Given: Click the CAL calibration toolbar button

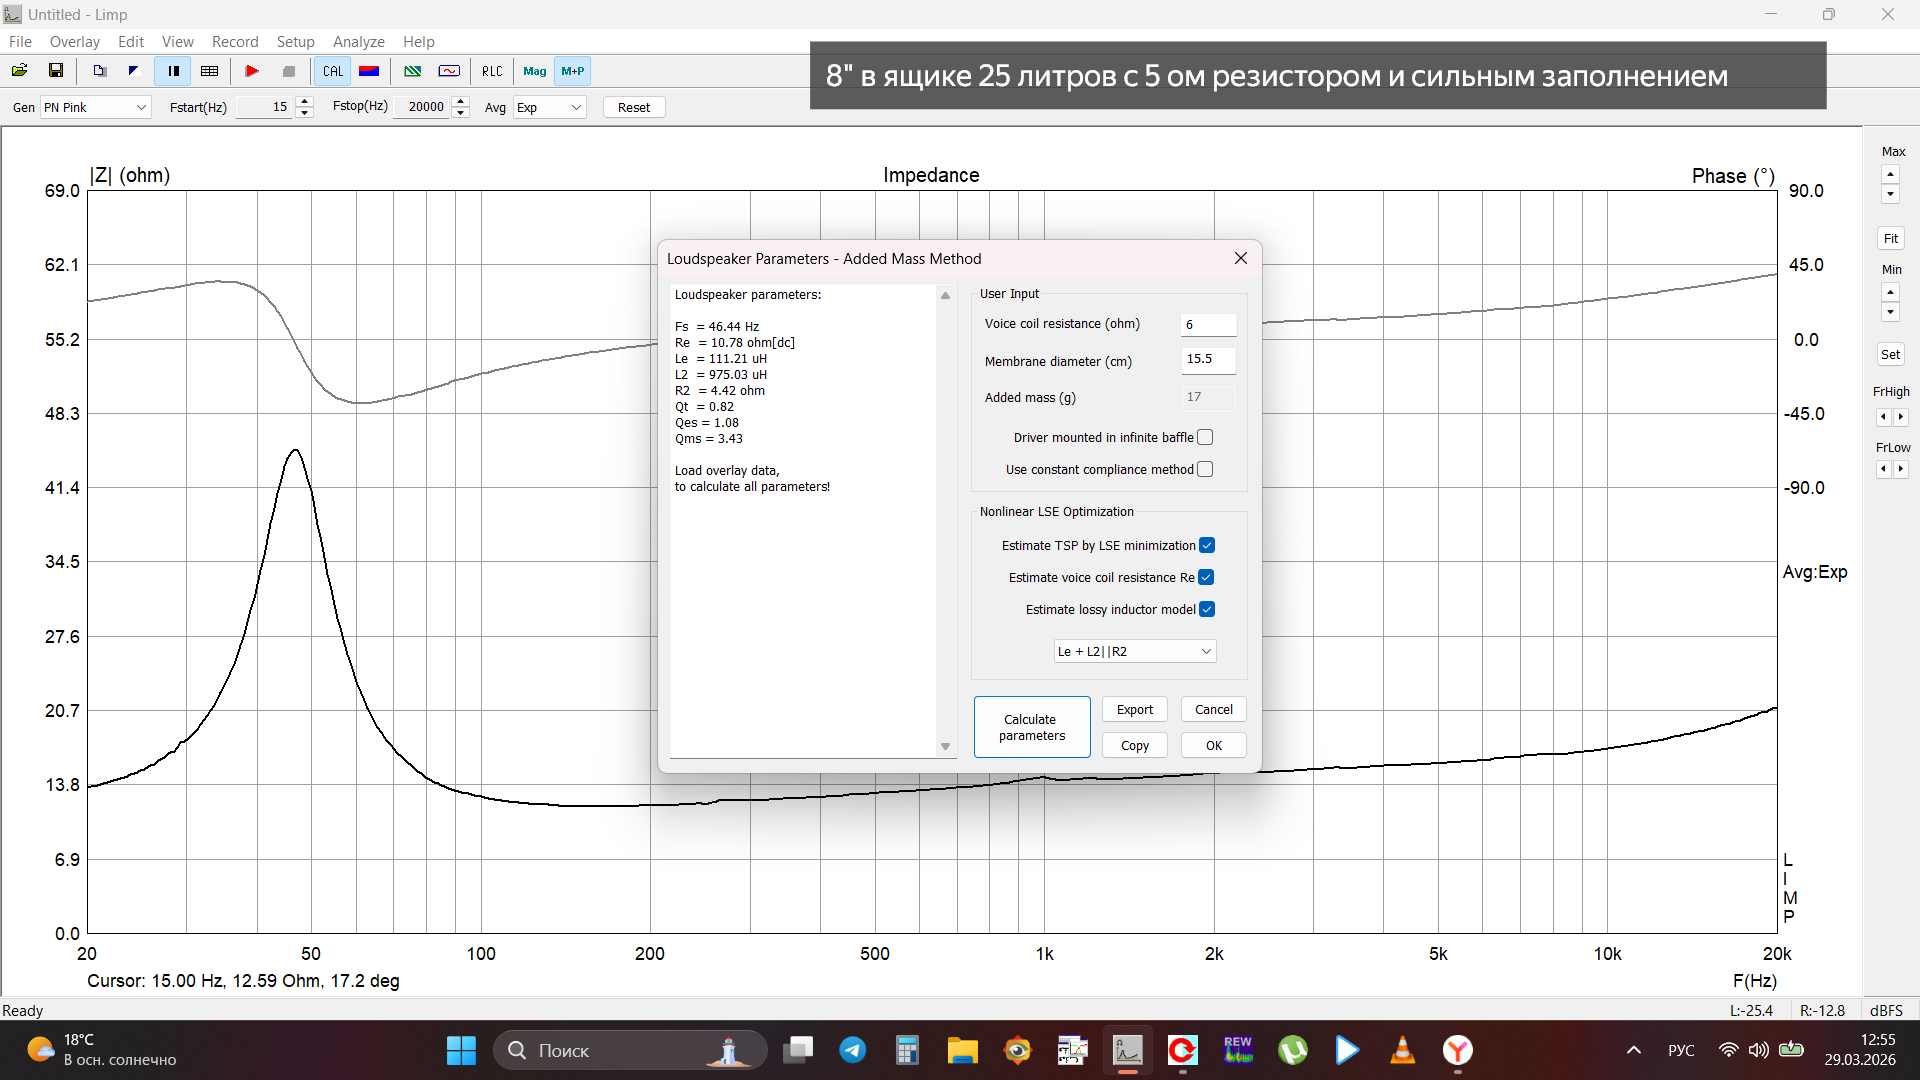Looking at the screenshot, I should point(332,71).
